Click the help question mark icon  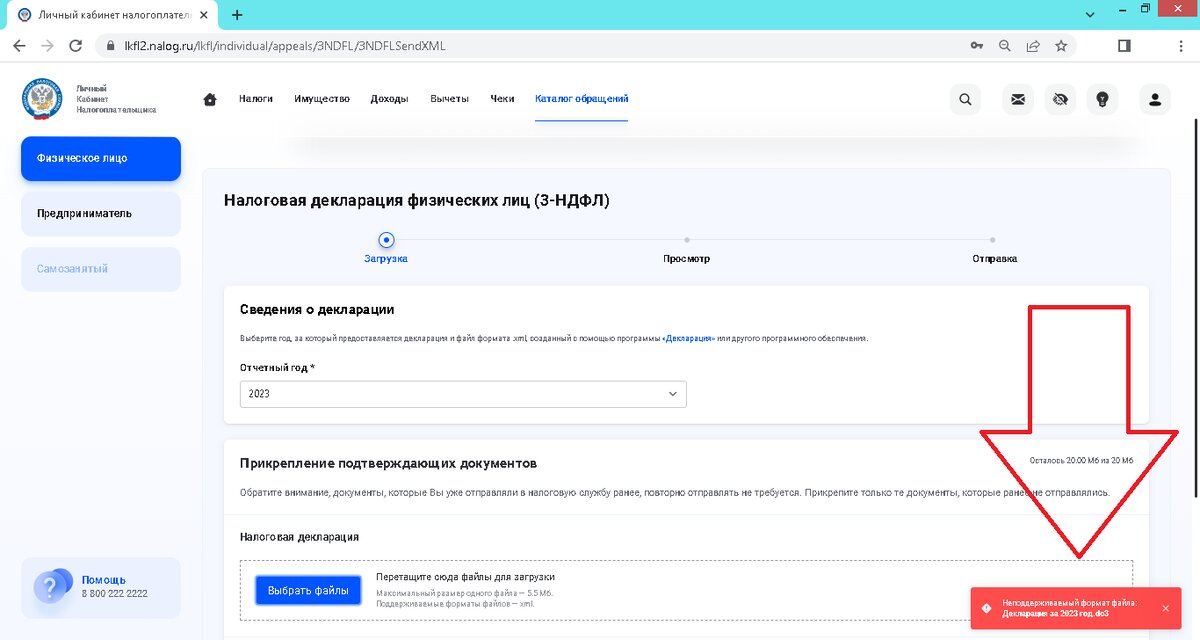pyautogui.click(x=51, y=585)
